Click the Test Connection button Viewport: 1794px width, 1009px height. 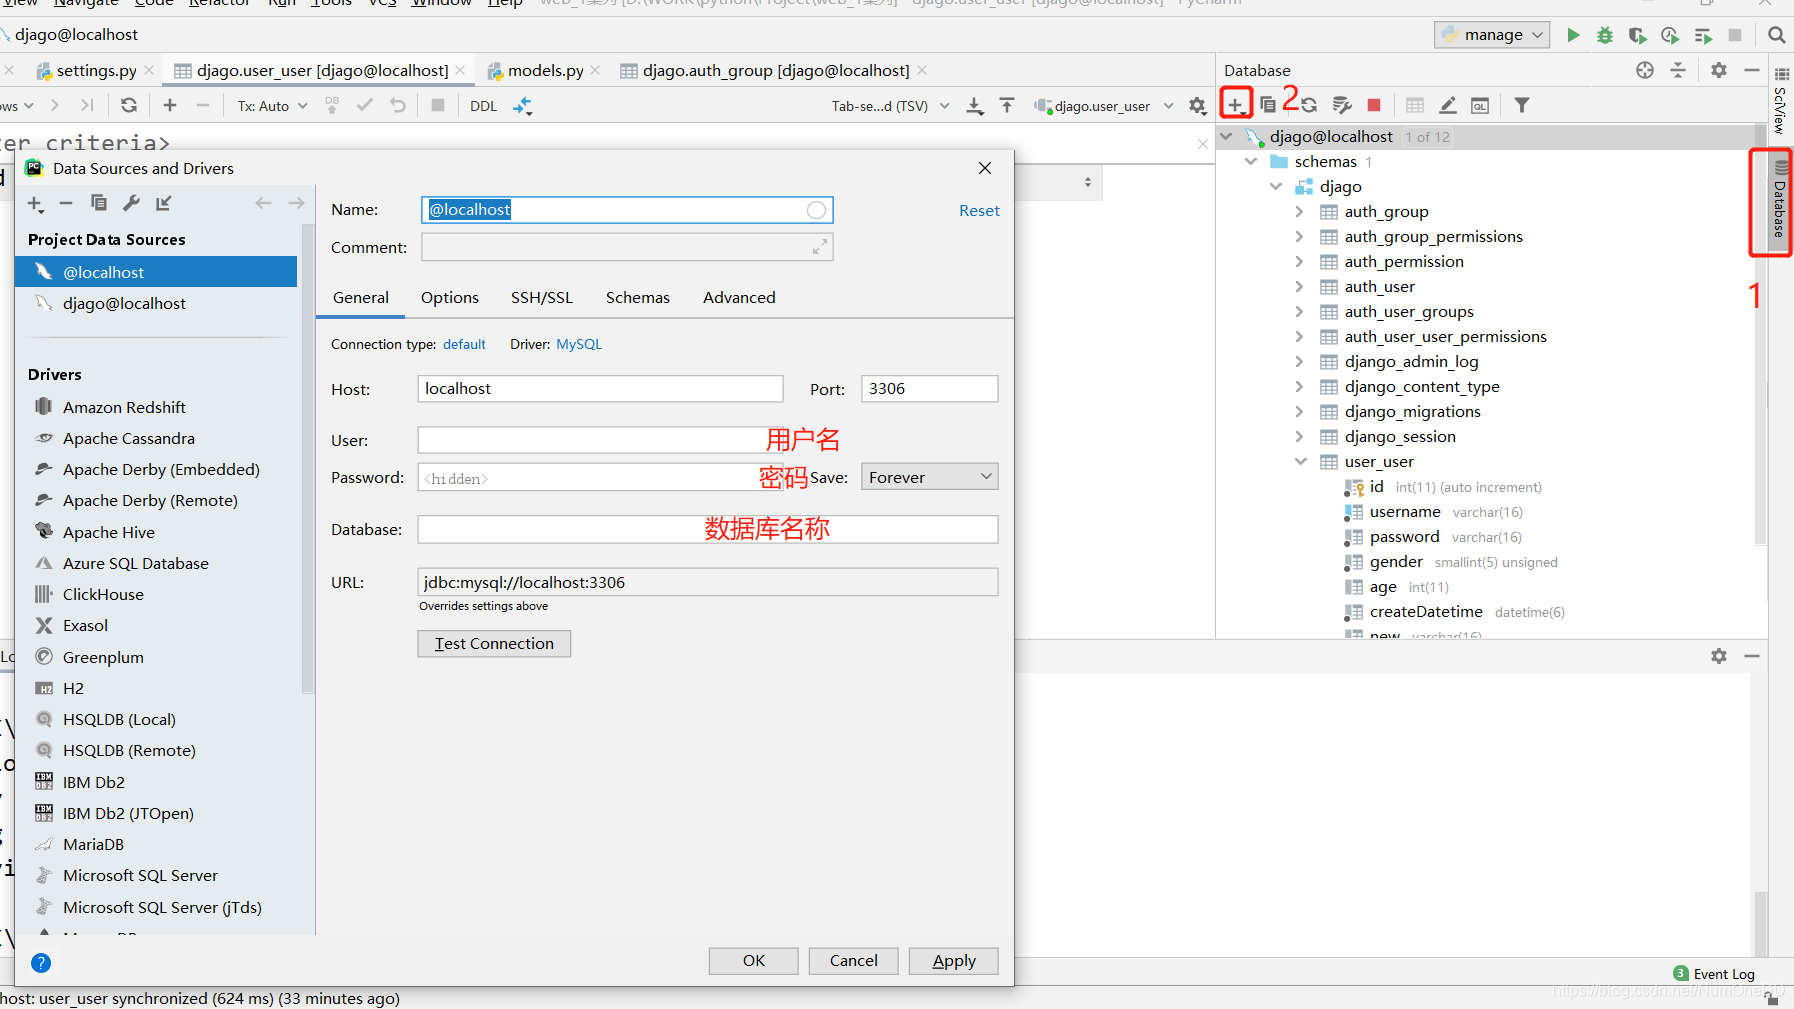coord(494,644)
